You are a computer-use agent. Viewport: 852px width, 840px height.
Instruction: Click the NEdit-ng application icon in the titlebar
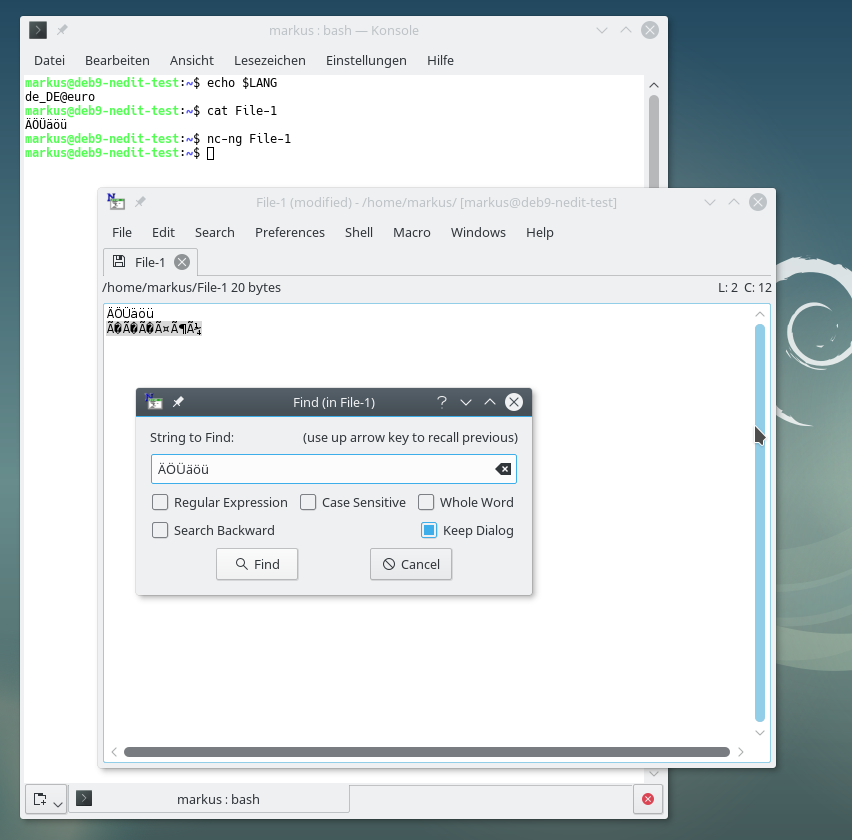pos(114,200)
